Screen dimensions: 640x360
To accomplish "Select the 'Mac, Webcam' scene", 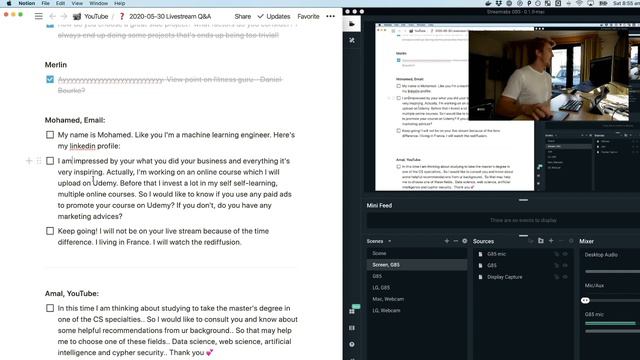I will (417, 299).
